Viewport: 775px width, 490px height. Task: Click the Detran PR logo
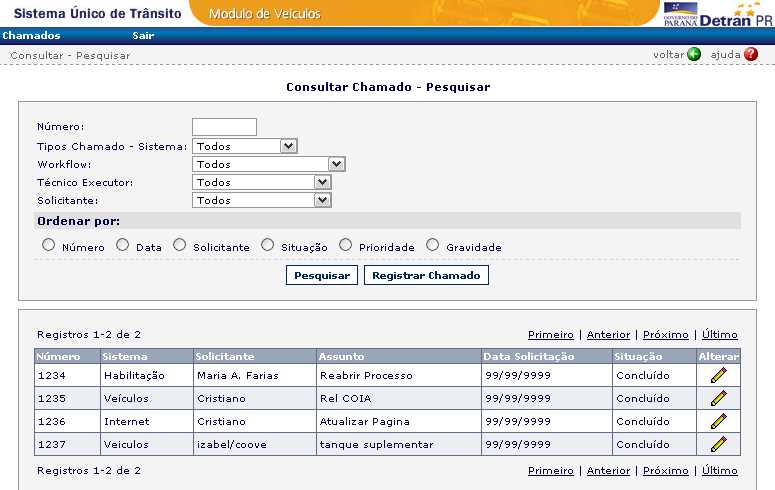point(716,15)
